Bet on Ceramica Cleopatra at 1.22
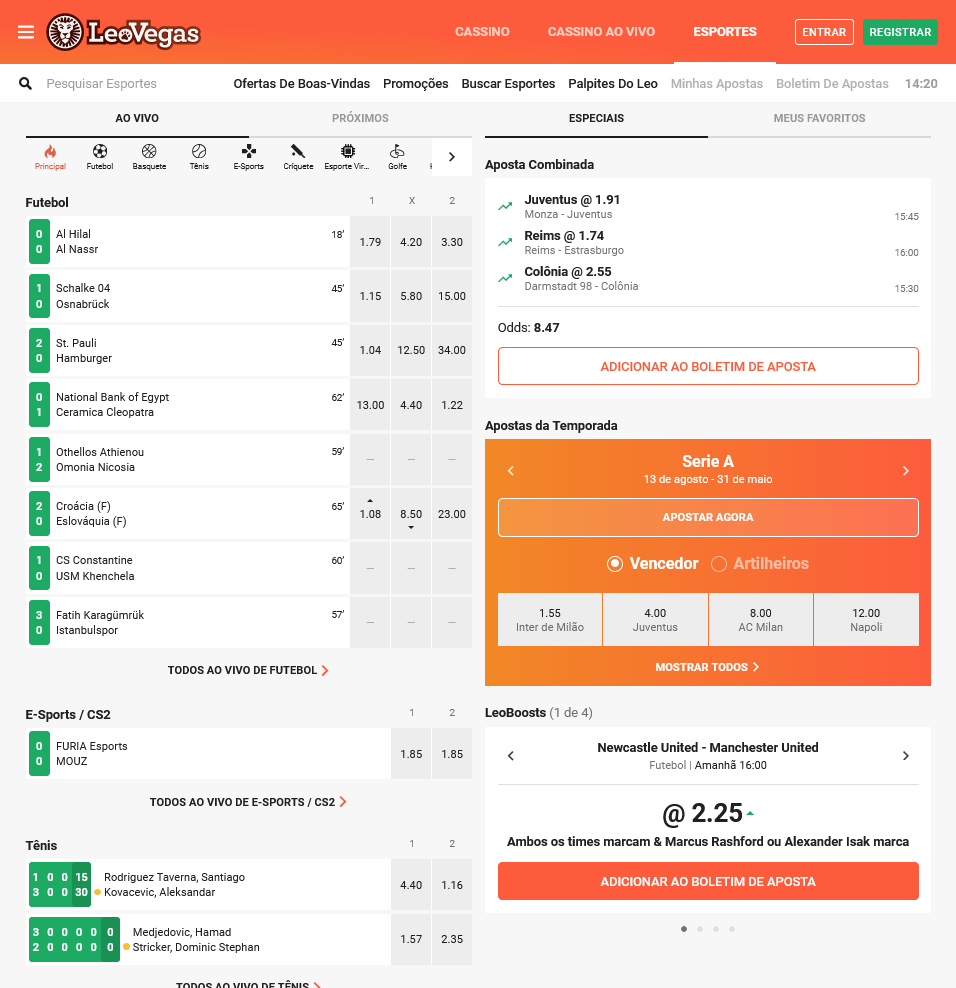Viewport: 956px width, 988px height. [452, 405]
